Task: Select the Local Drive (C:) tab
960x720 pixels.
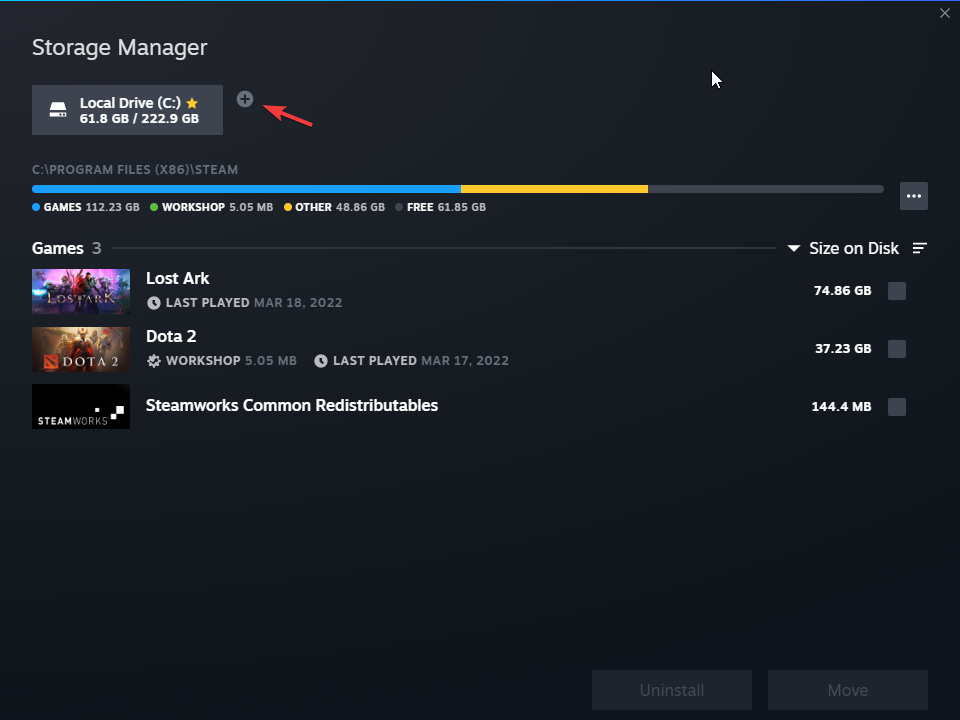Action: (x=127, y=110)
